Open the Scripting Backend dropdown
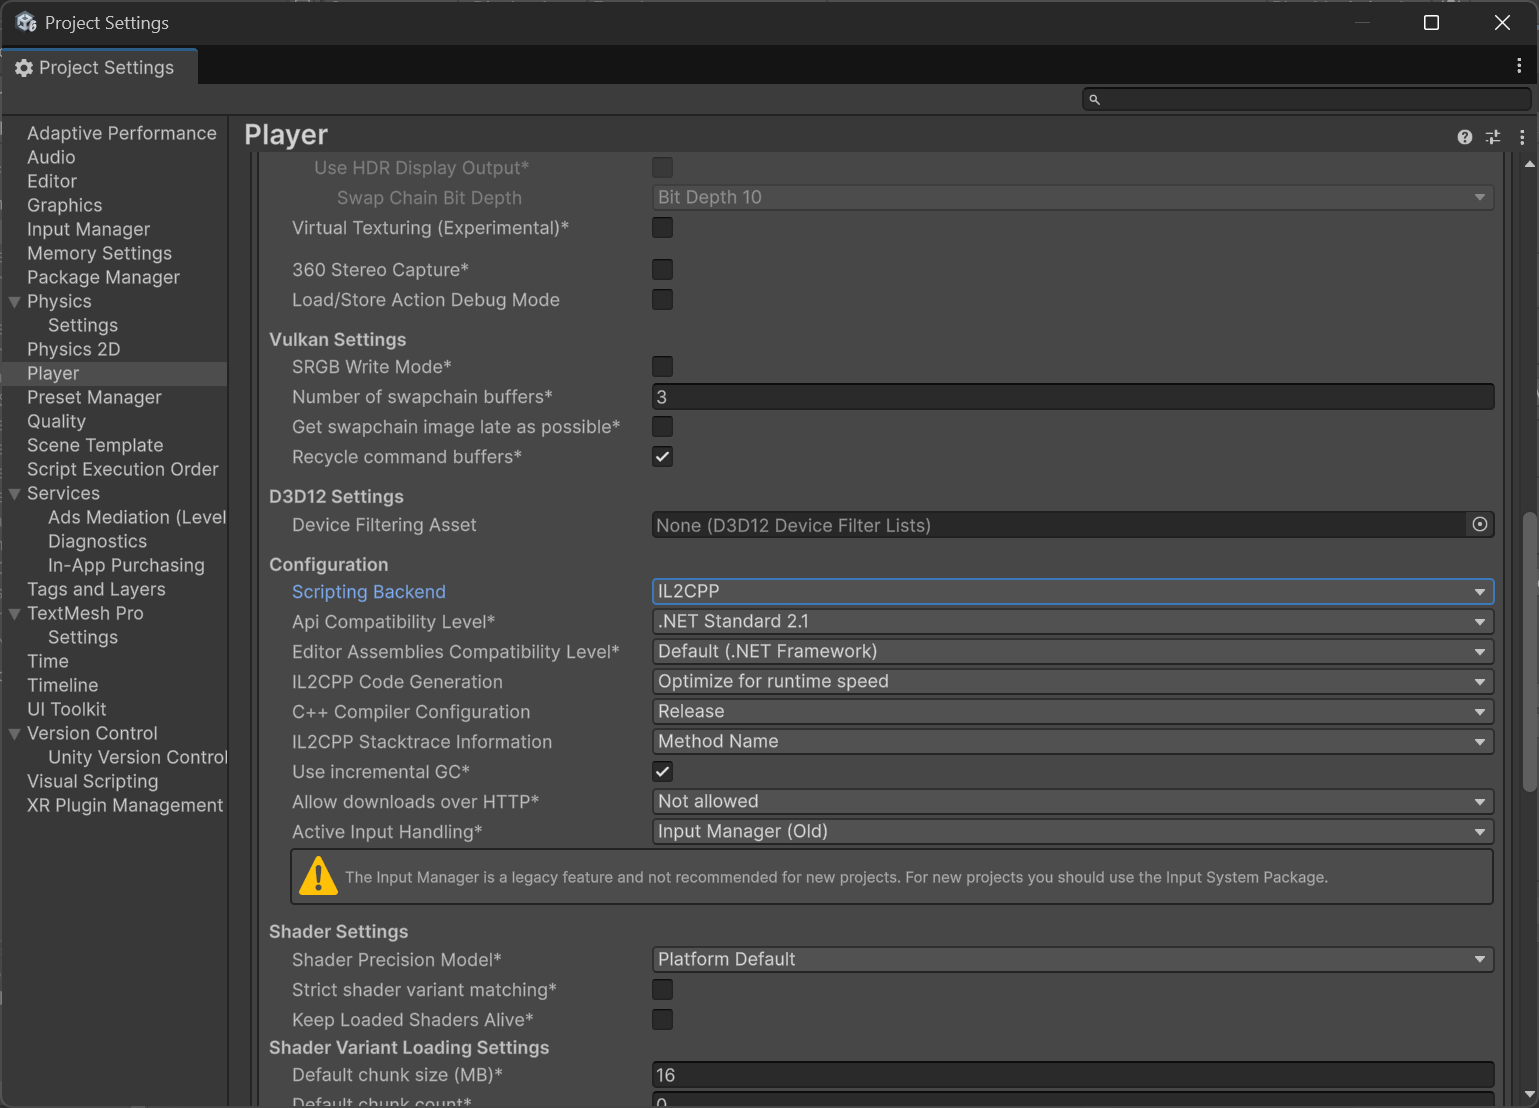 tap(1072, 592)
